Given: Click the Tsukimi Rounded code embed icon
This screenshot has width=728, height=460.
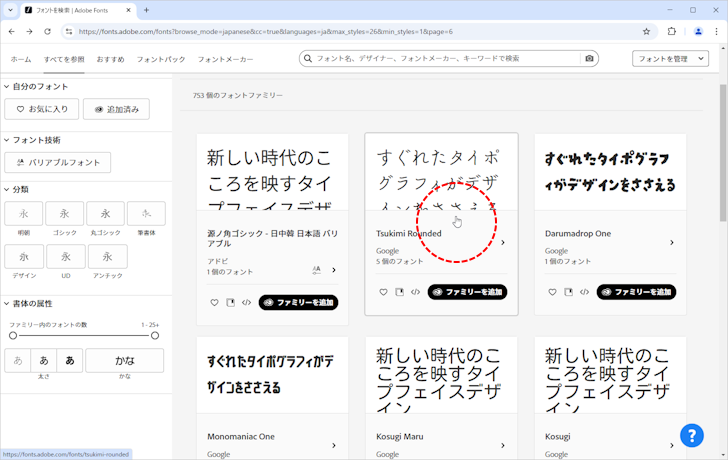Looking at the screenshot, I should tap(416, 292).
